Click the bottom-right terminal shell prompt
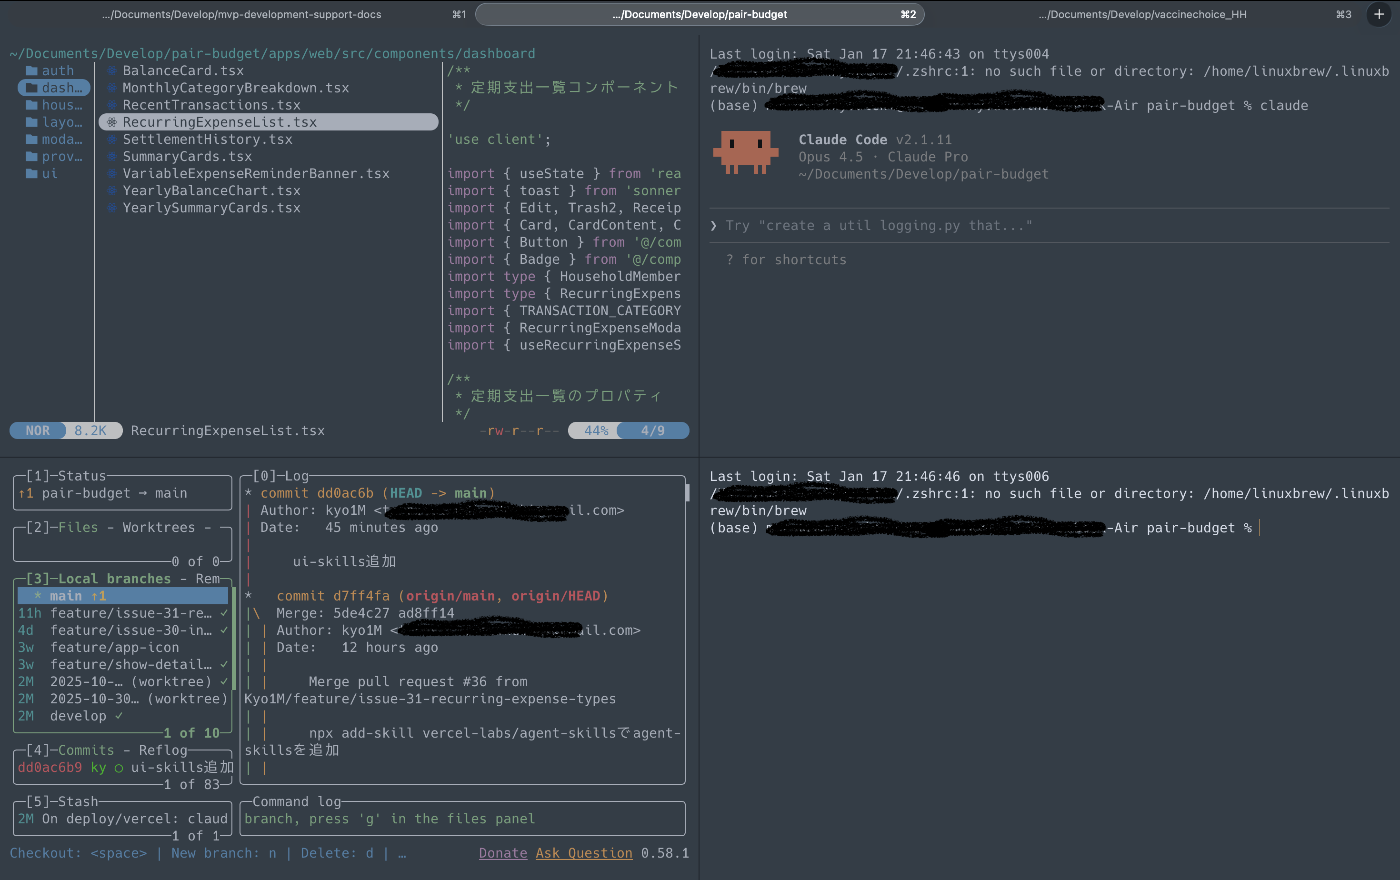Viewport: 1400px width, 880px height. click(981, 528)
